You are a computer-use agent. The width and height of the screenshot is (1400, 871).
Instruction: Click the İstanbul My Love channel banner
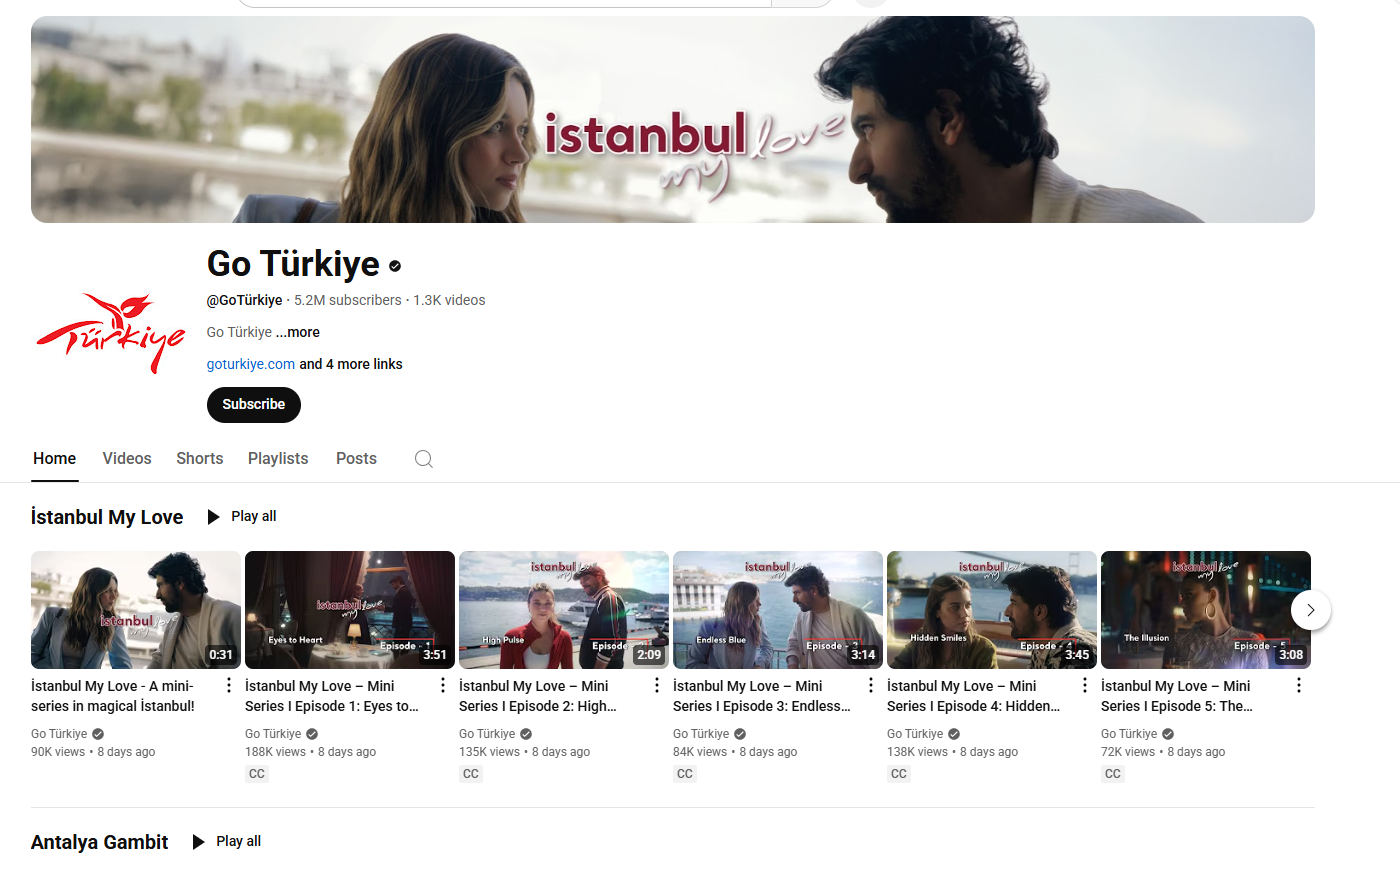coord(672,120)
